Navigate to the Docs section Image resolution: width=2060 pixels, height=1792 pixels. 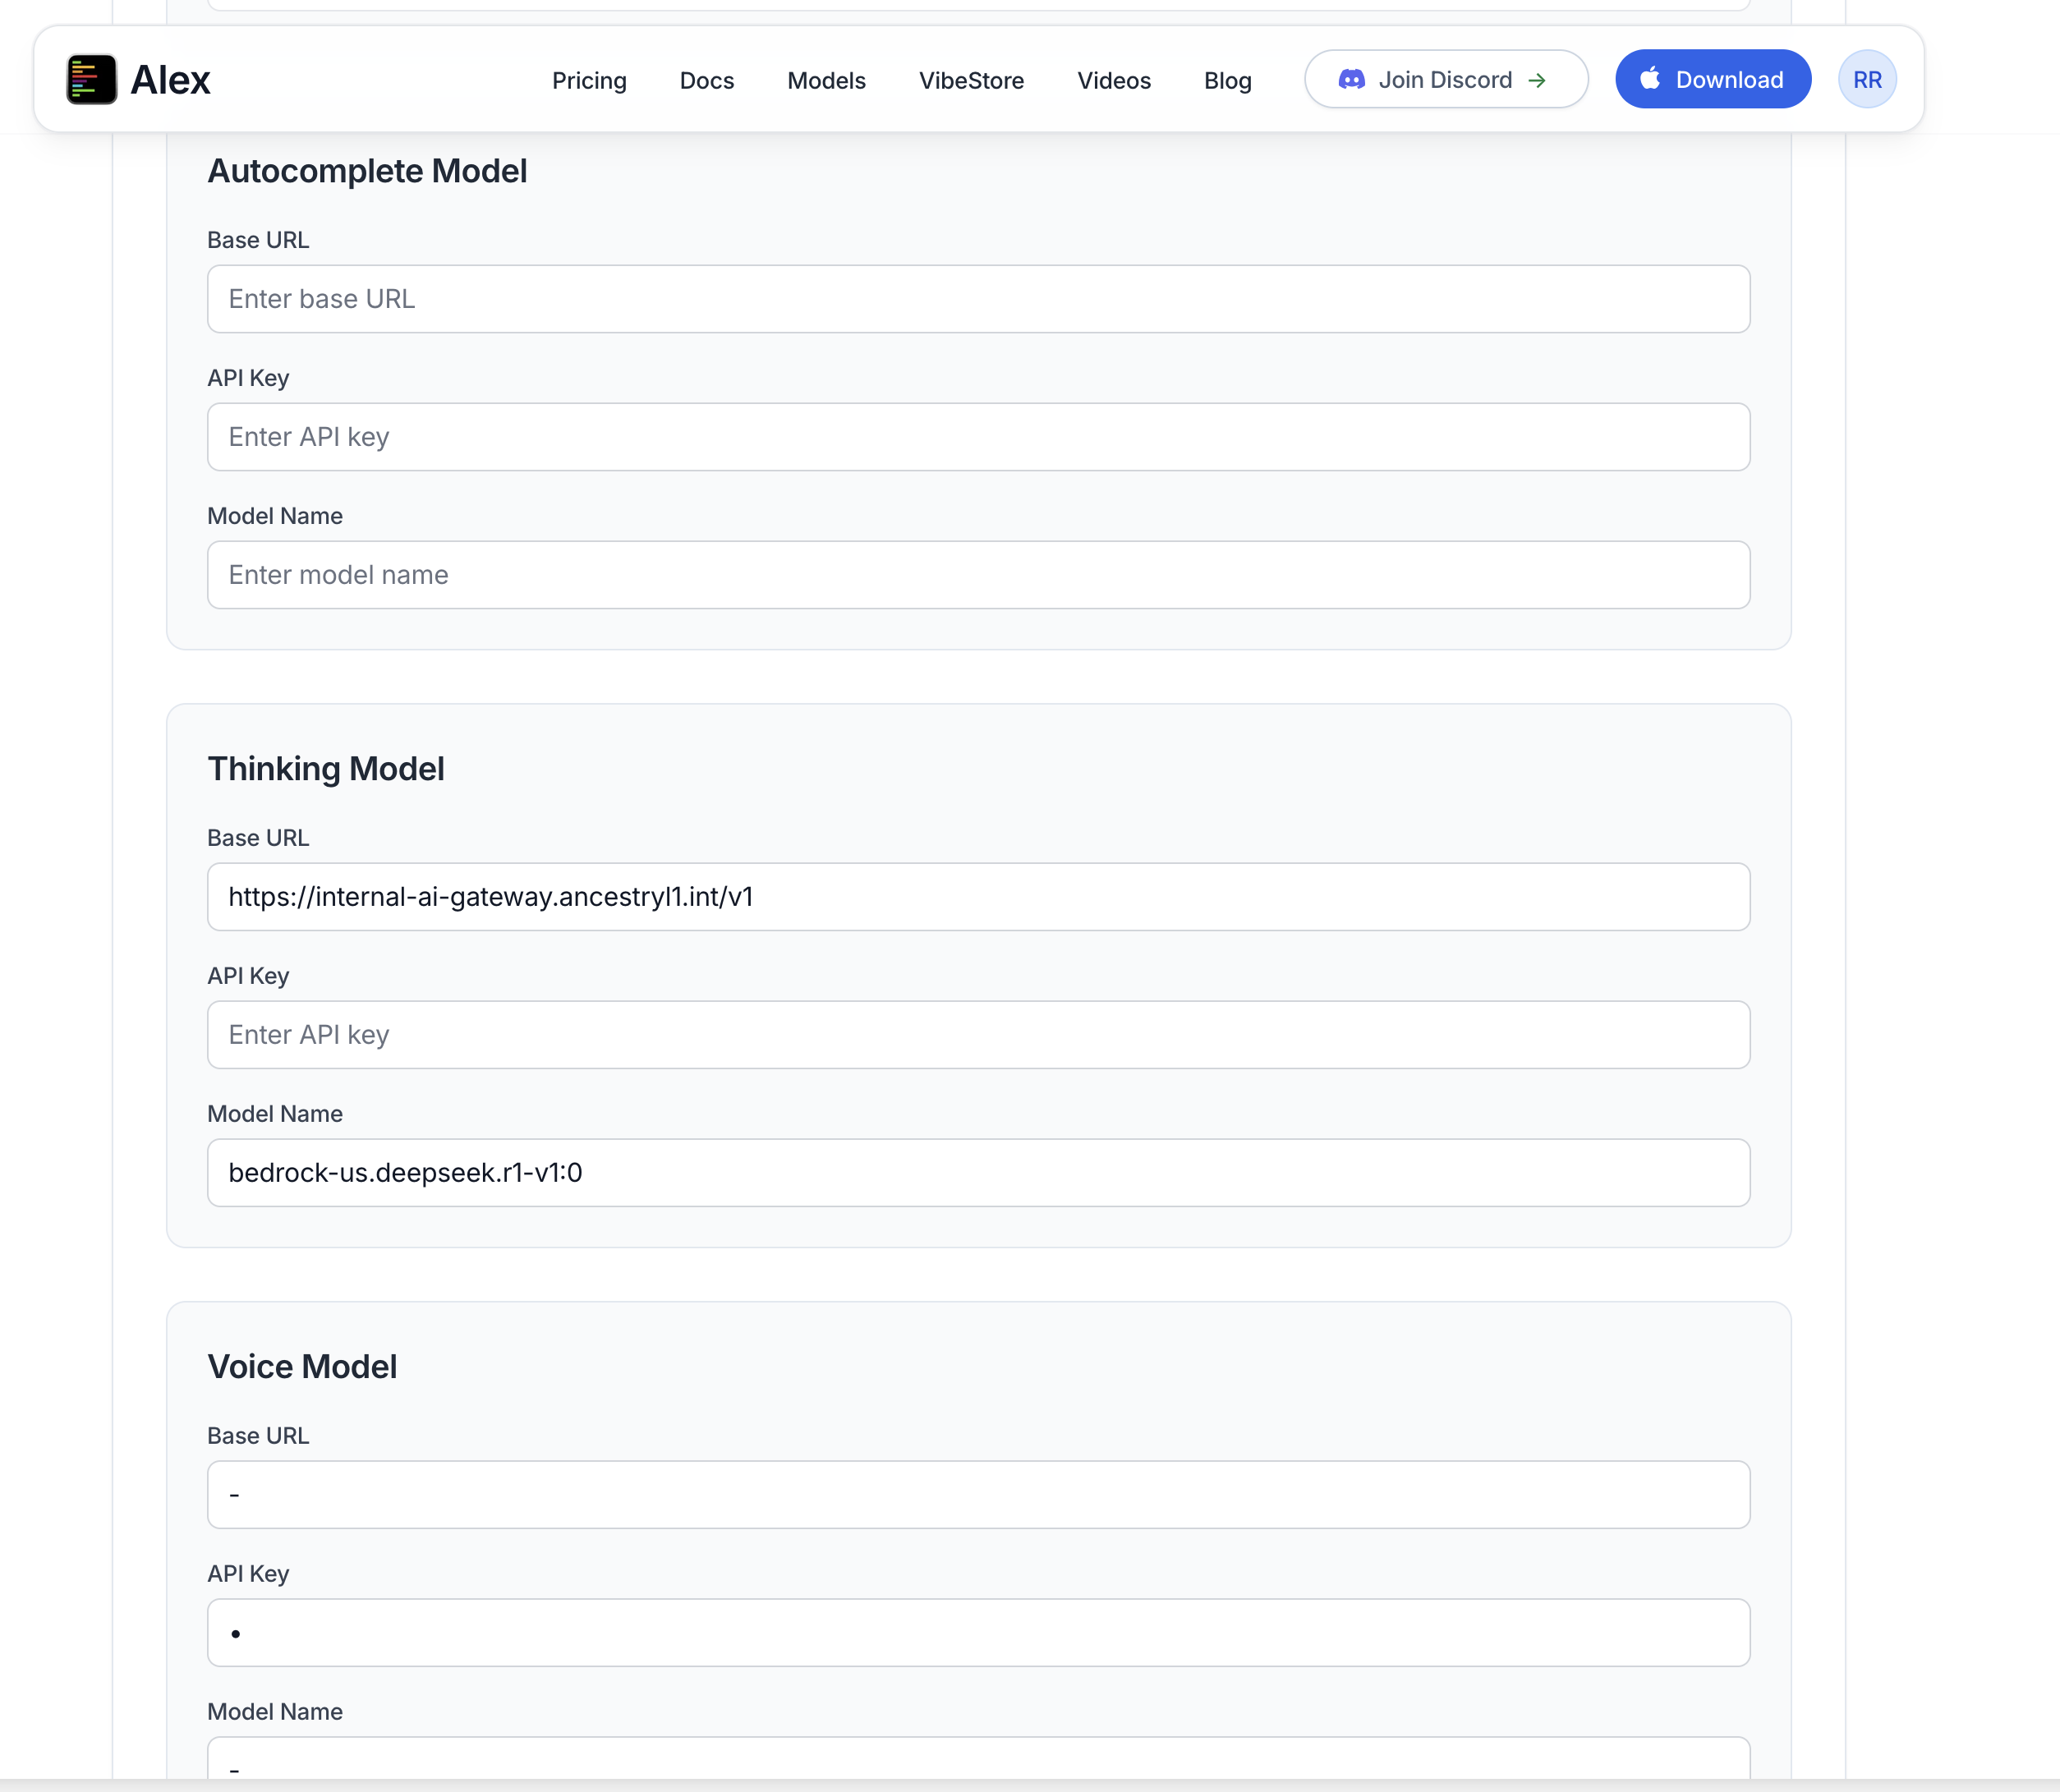coord(706,81)
